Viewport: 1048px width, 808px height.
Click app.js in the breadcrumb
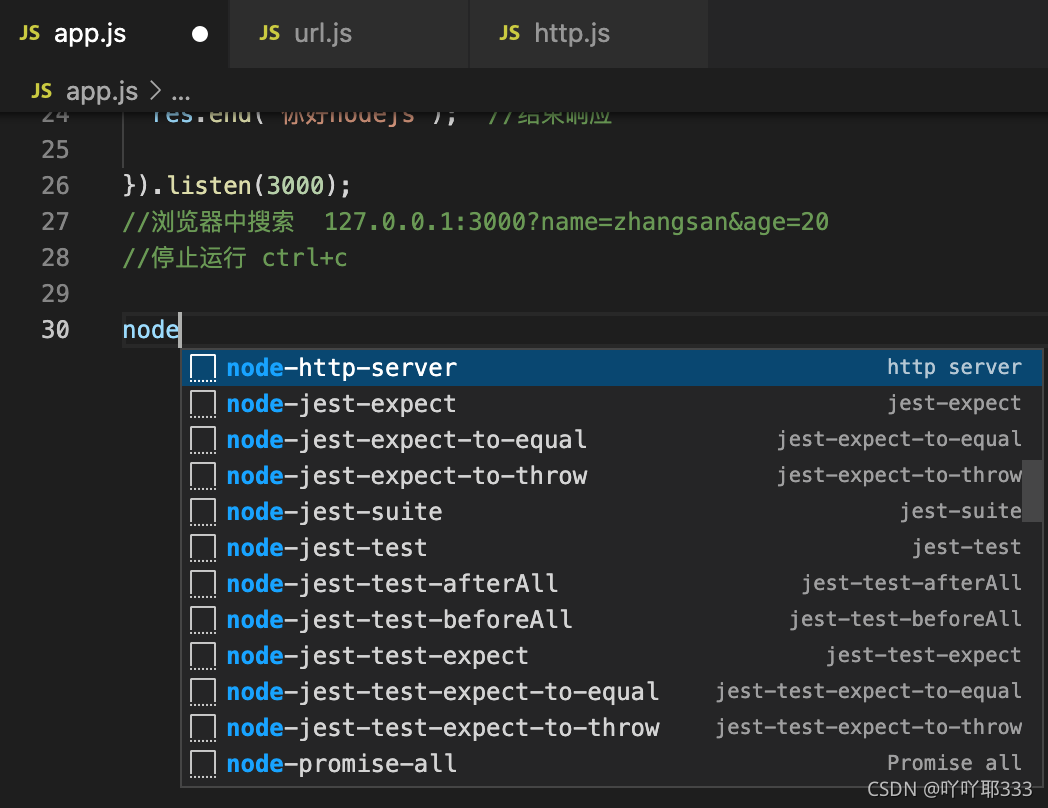[x=102, y=91]
